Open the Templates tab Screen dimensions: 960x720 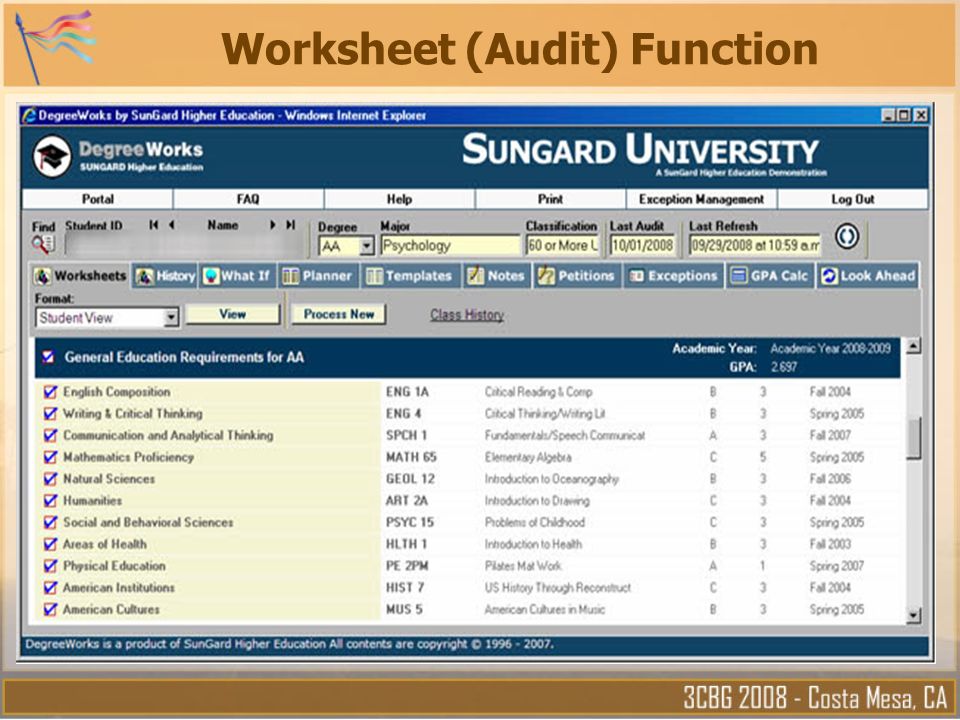pyautogui.click(x=410, y=276)
